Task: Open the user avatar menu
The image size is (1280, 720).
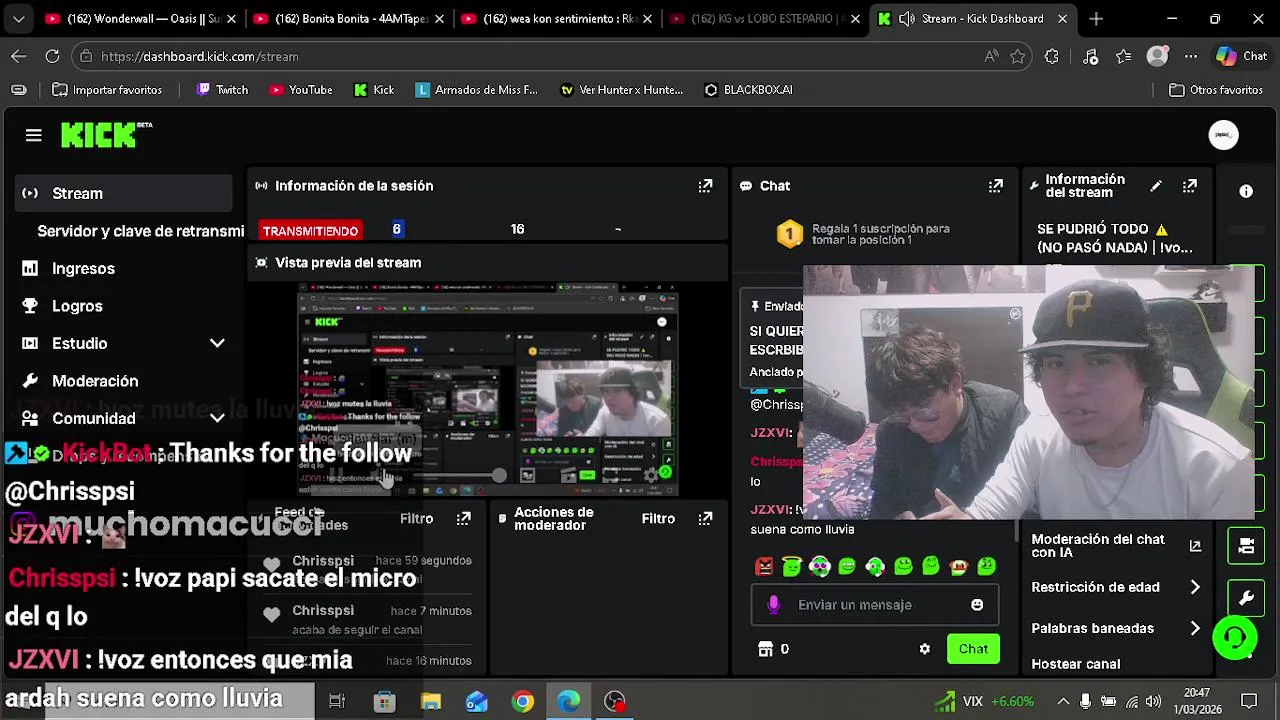Action: (1223, 135)
